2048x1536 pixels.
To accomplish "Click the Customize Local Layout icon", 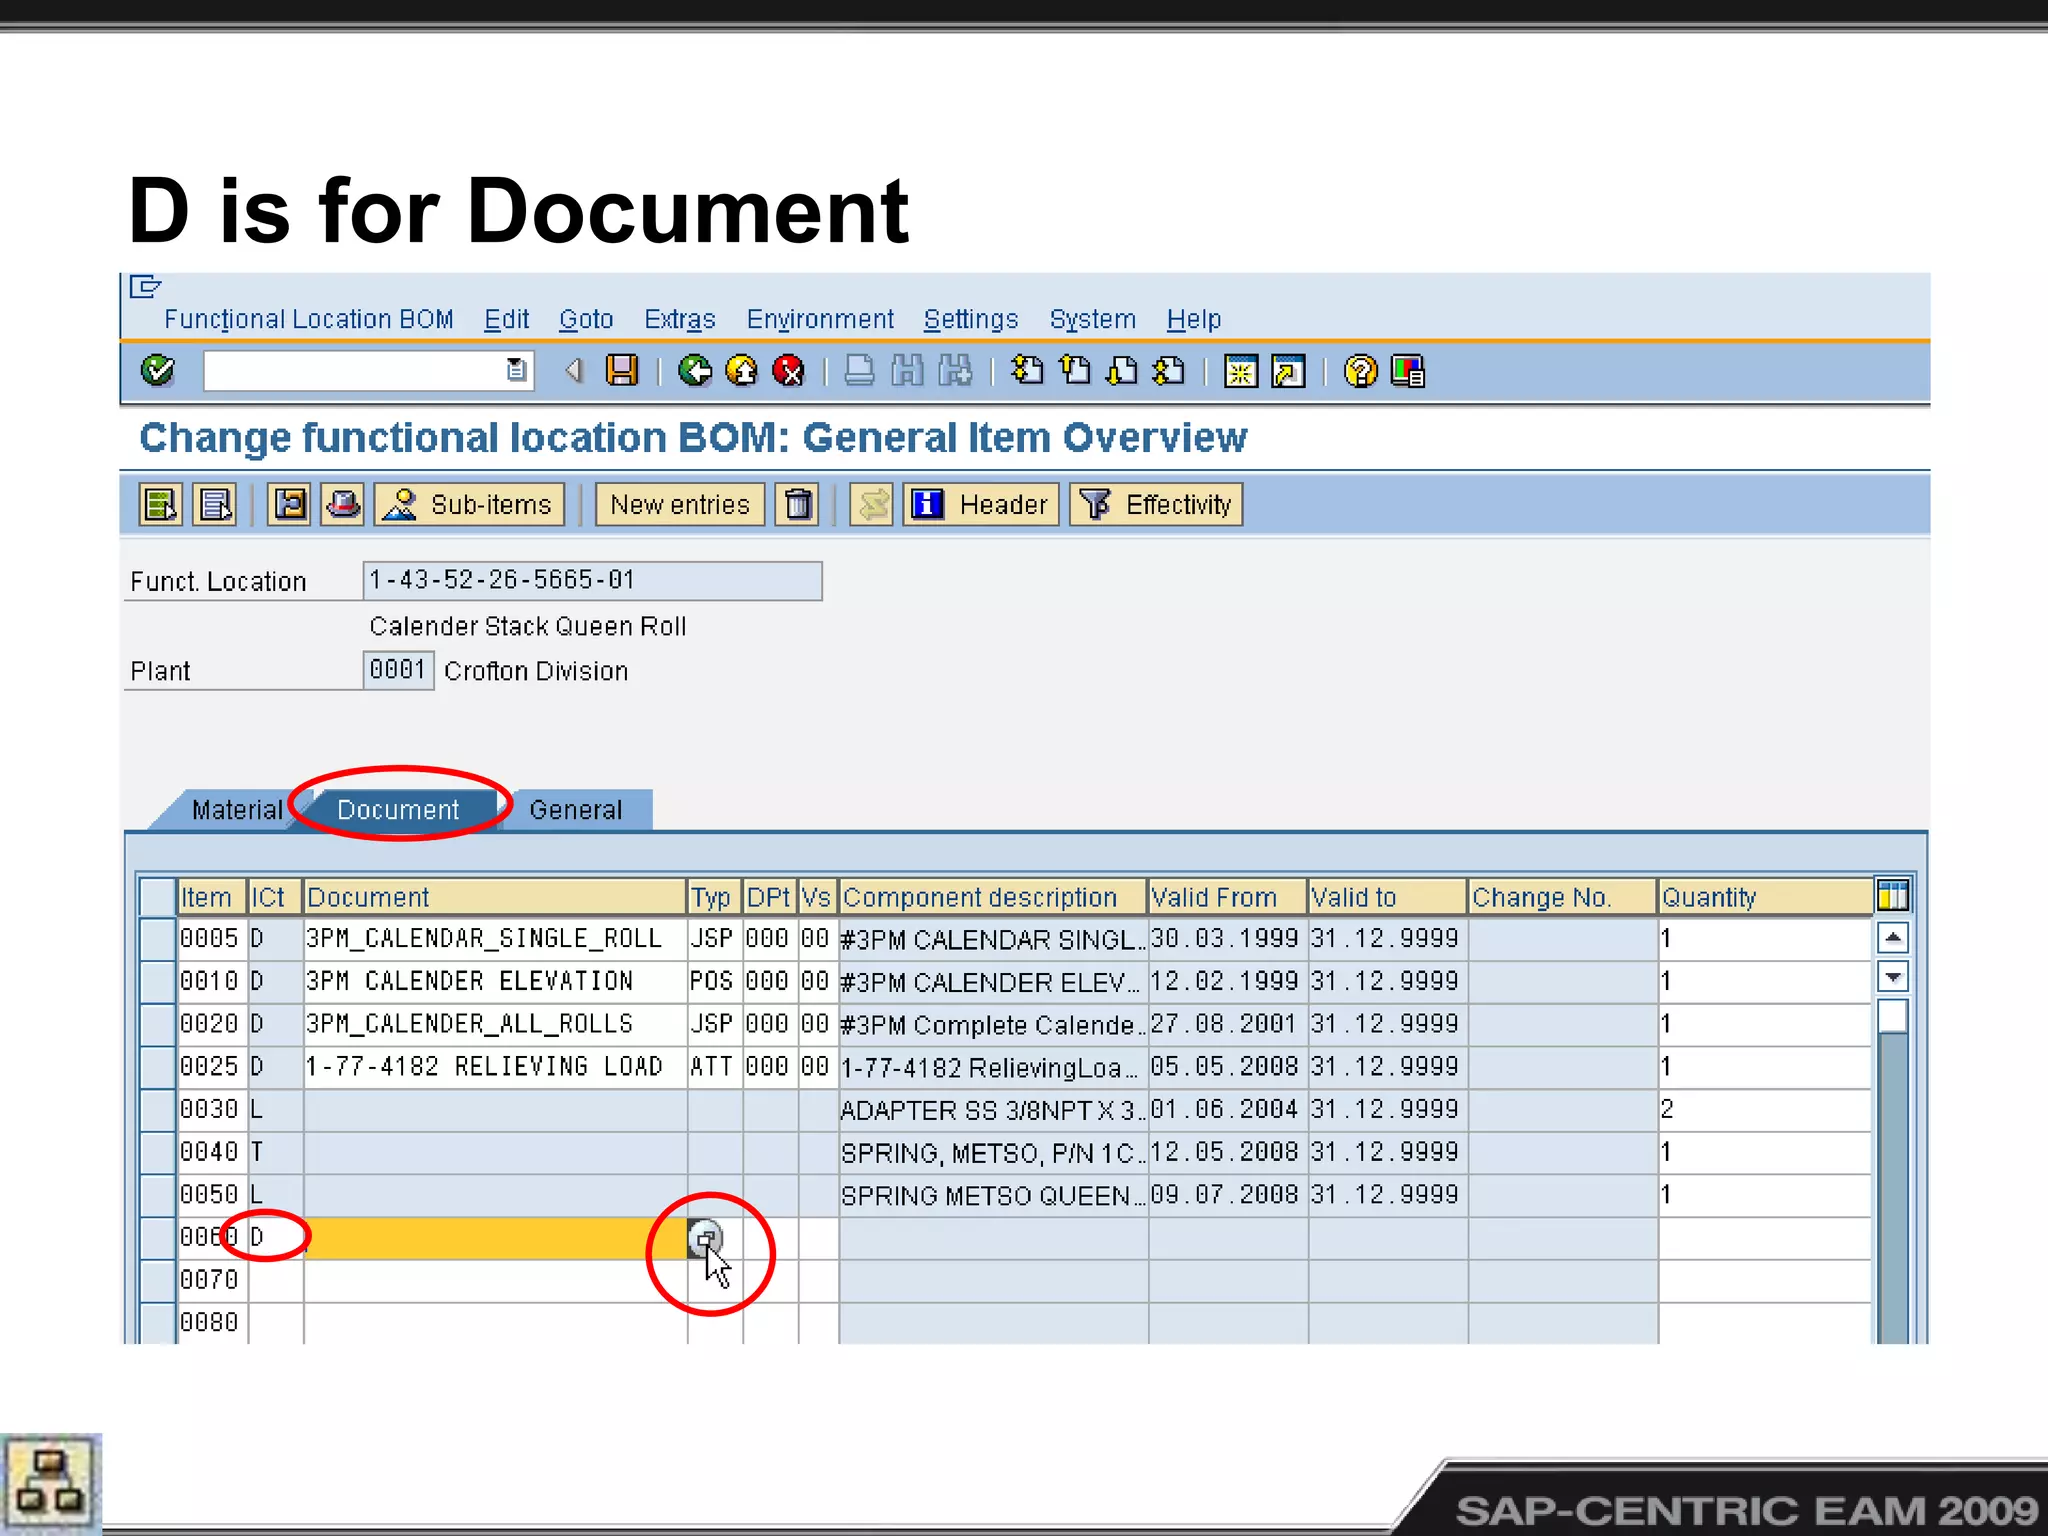I will [x=1407, y=371].
